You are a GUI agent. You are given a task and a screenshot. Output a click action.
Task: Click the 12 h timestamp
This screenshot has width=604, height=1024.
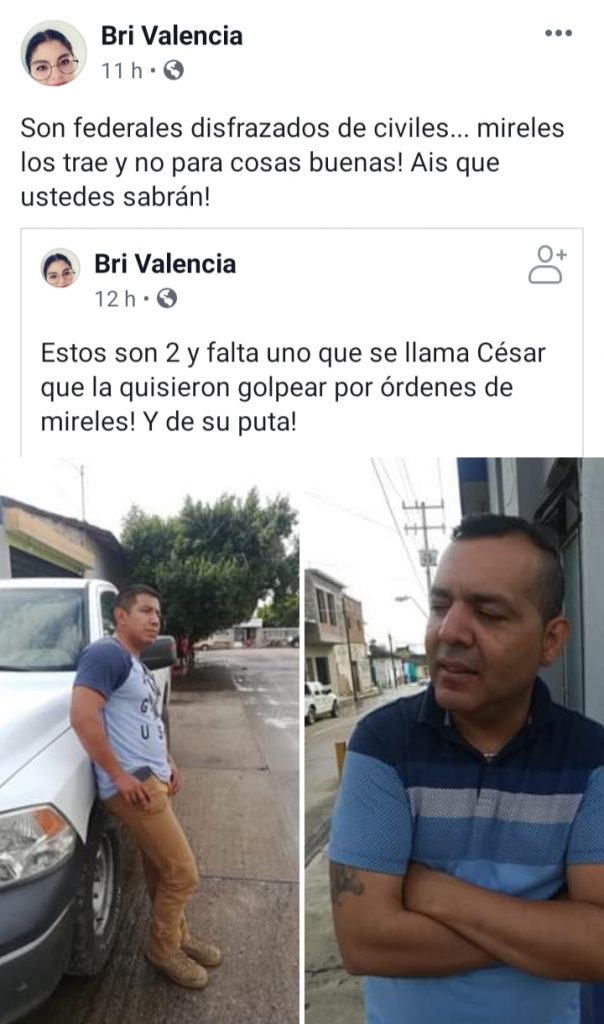(x=116, y=299)
